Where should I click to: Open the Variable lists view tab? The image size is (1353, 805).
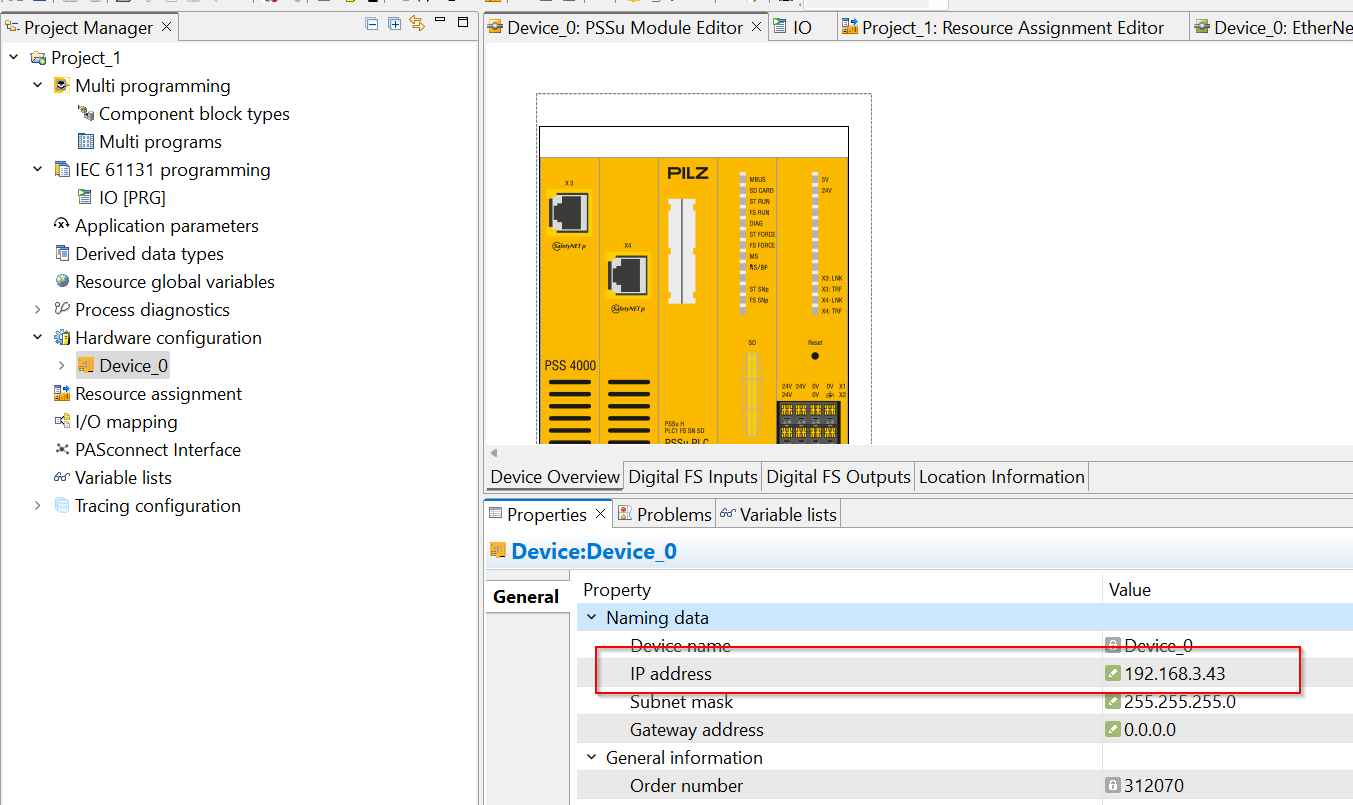pos(778,514)
